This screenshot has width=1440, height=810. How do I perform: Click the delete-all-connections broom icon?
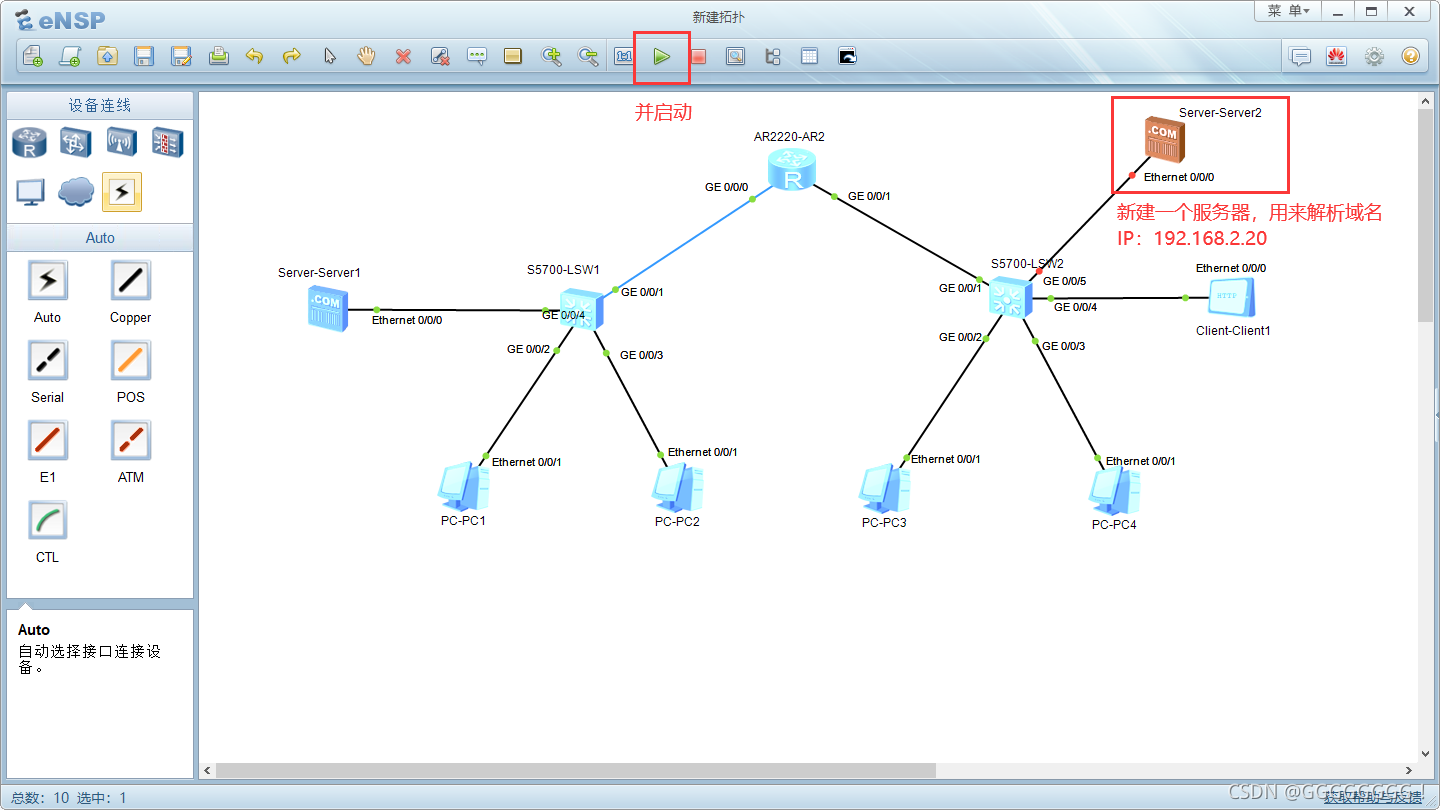click(440, 56)
